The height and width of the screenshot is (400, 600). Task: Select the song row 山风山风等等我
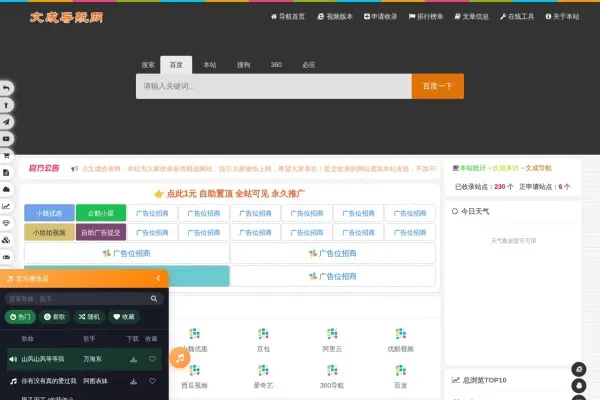tap(84, 359)
